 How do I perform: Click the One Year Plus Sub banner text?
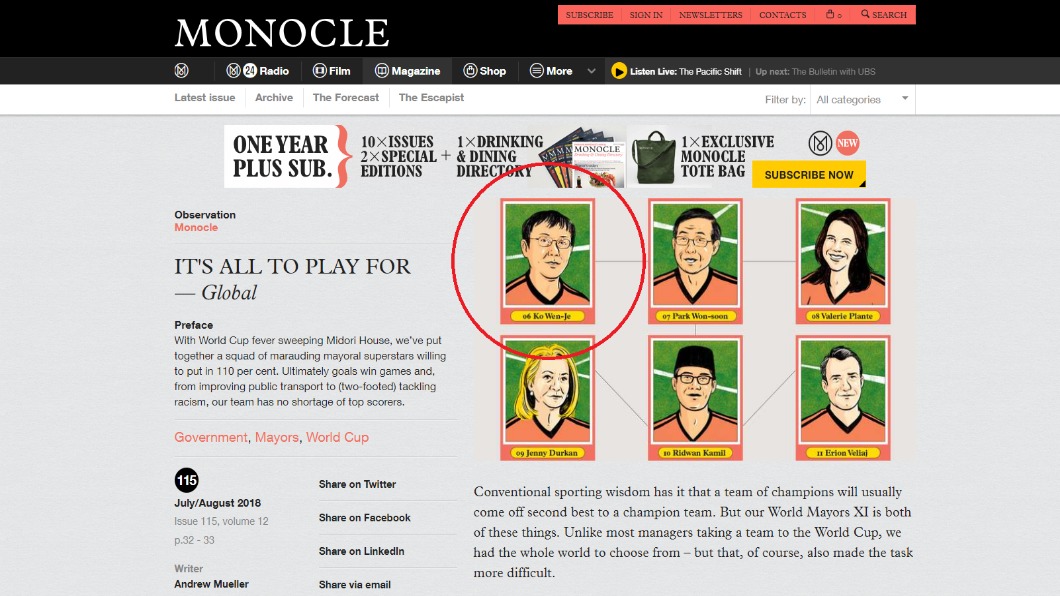point(281,156)
